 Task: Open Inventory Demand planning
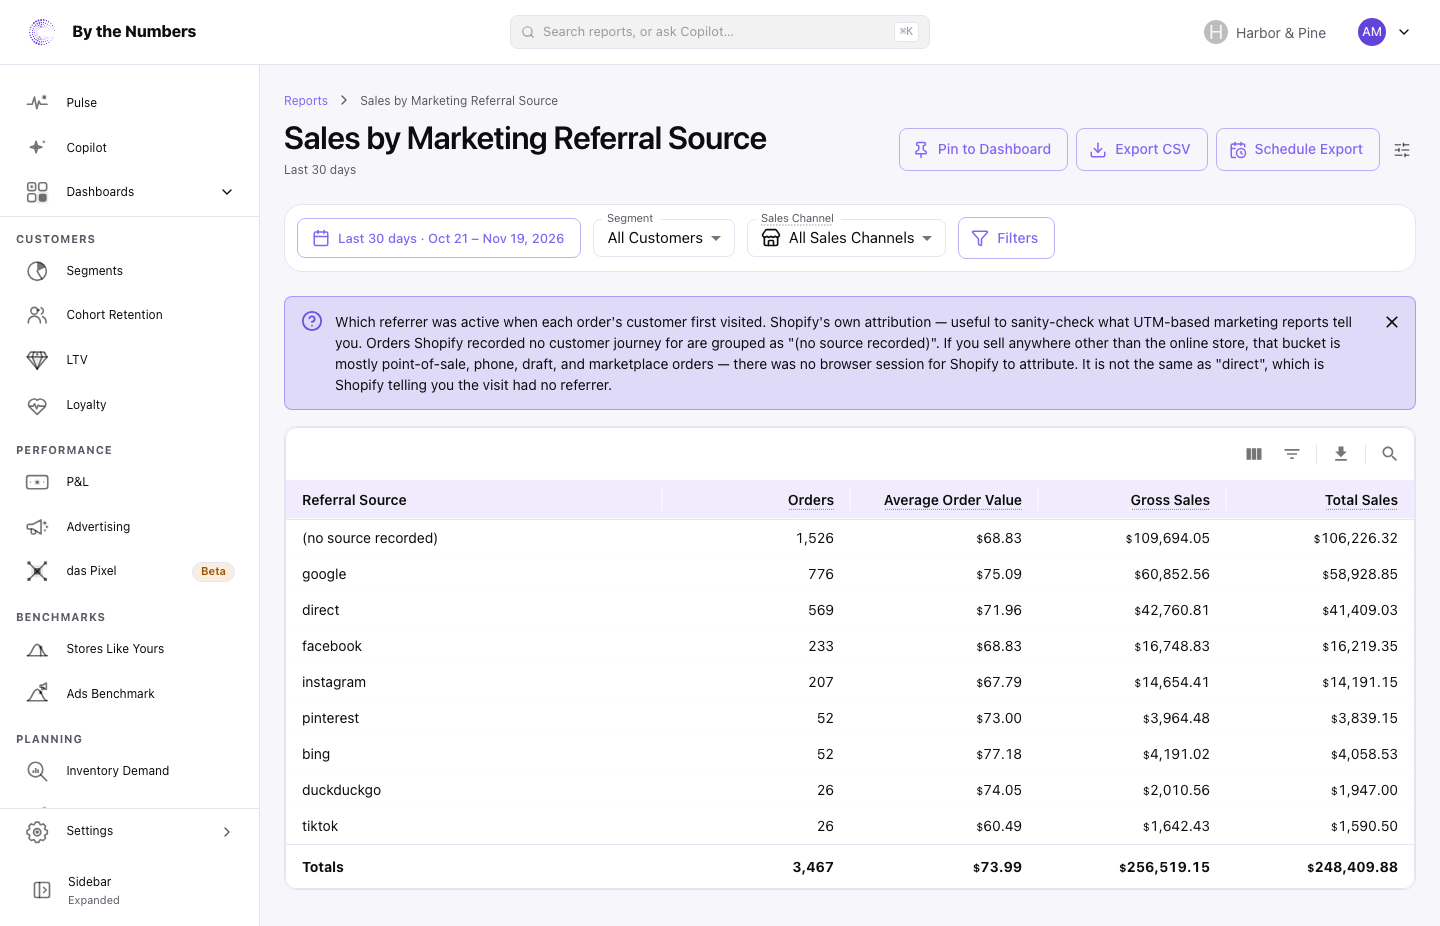[x=130, y=771]
